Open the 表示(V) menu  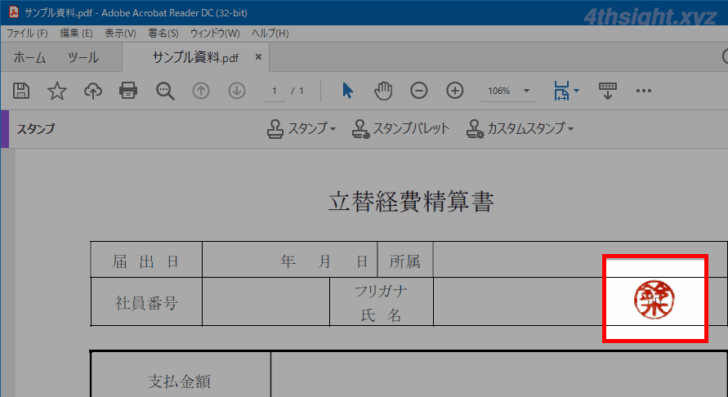120,33
